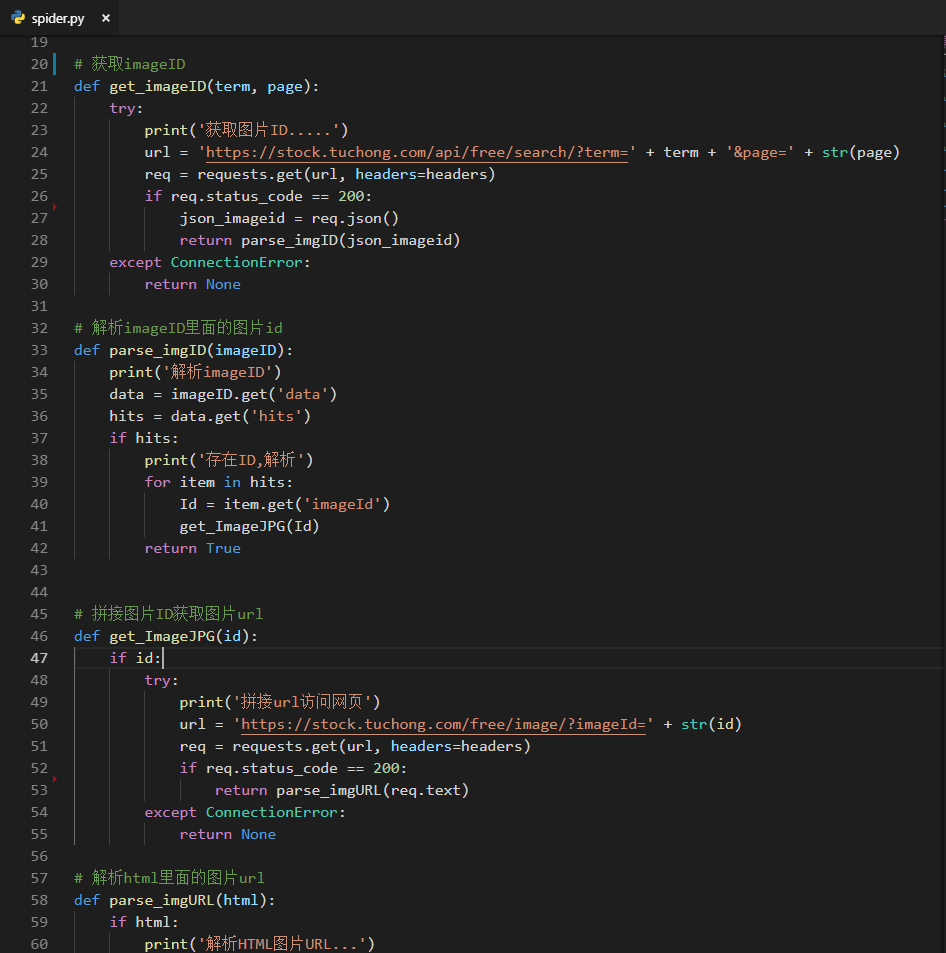Click the print('存在ID,解析') statement
The height and width of the screenshot is (953, 946).
point(229,460)
